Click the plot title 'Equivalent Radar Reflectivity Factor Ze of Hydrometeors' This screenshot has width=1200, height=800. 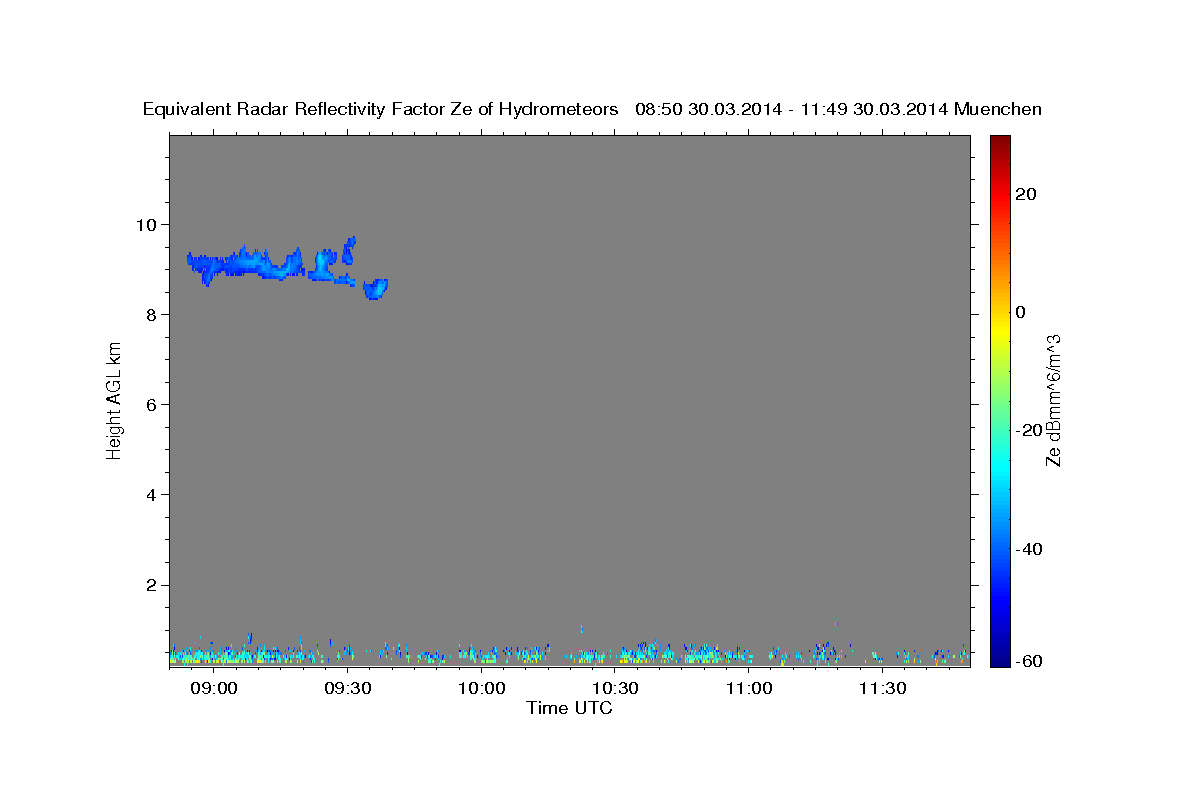click(381, 109)
